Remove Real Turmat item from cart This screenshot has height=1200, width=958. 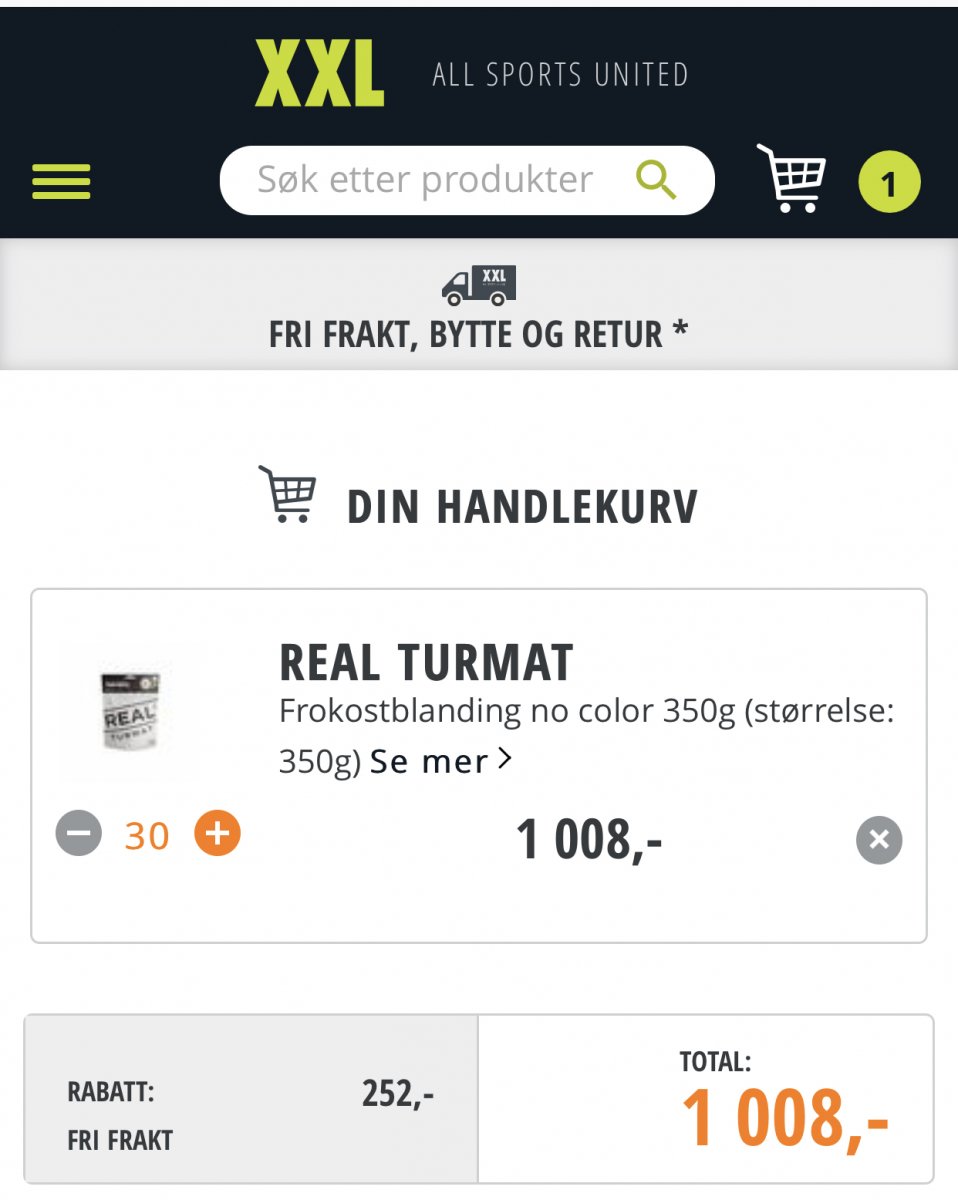(879, 840)
